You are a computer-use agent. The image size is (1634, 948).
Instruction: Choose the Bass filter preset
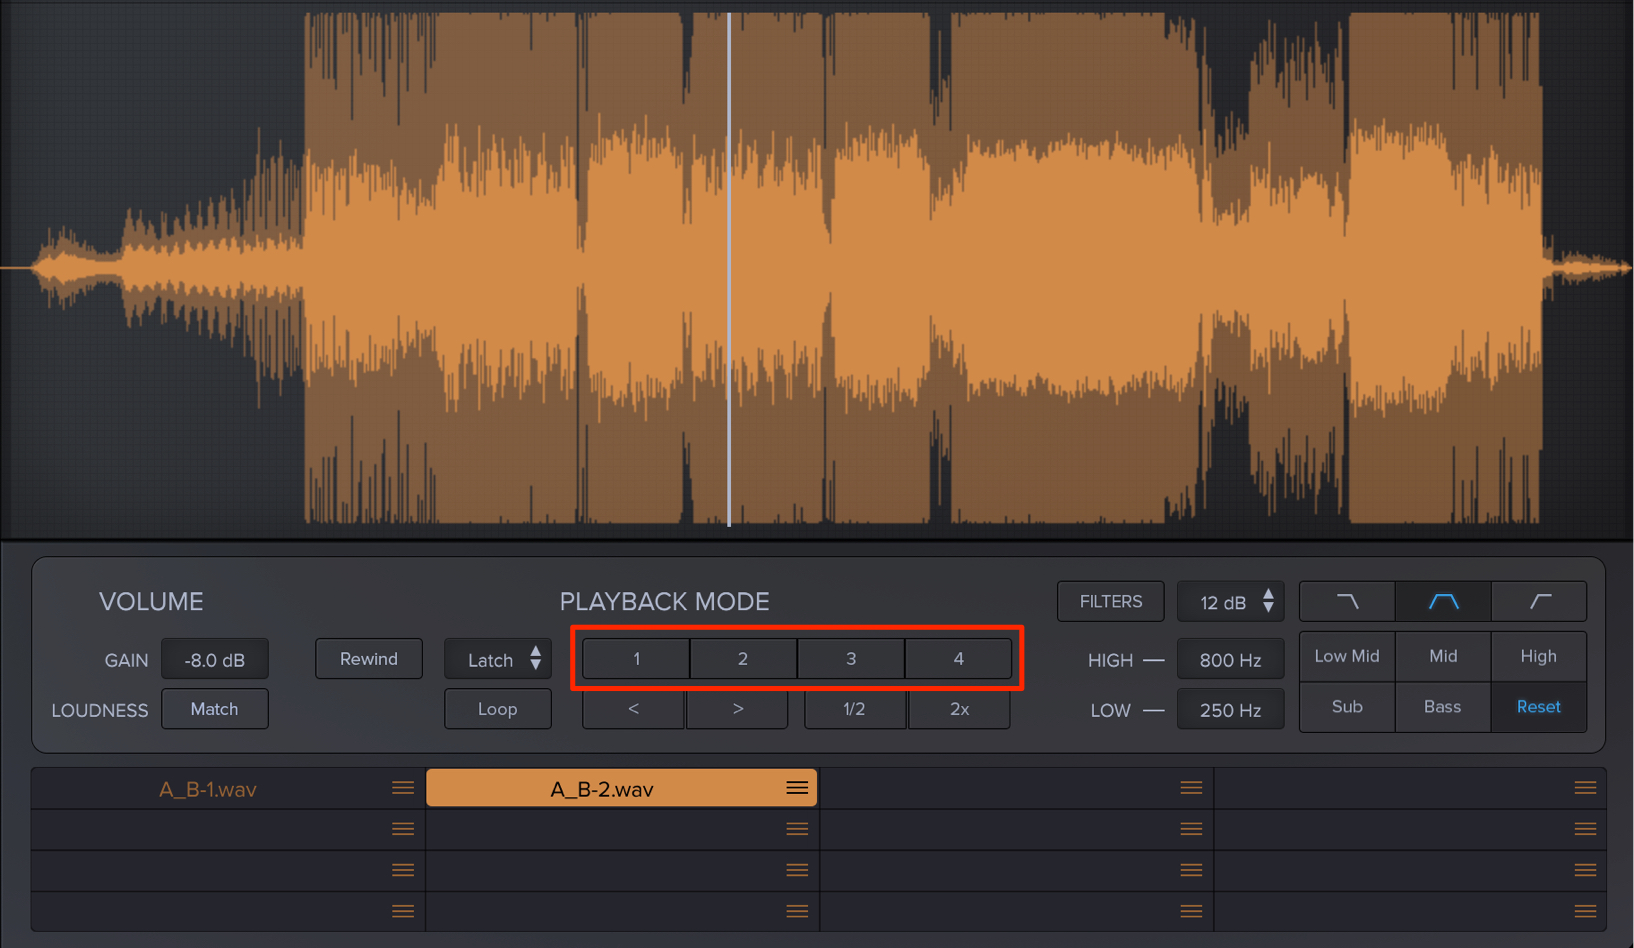[1443, 707]
